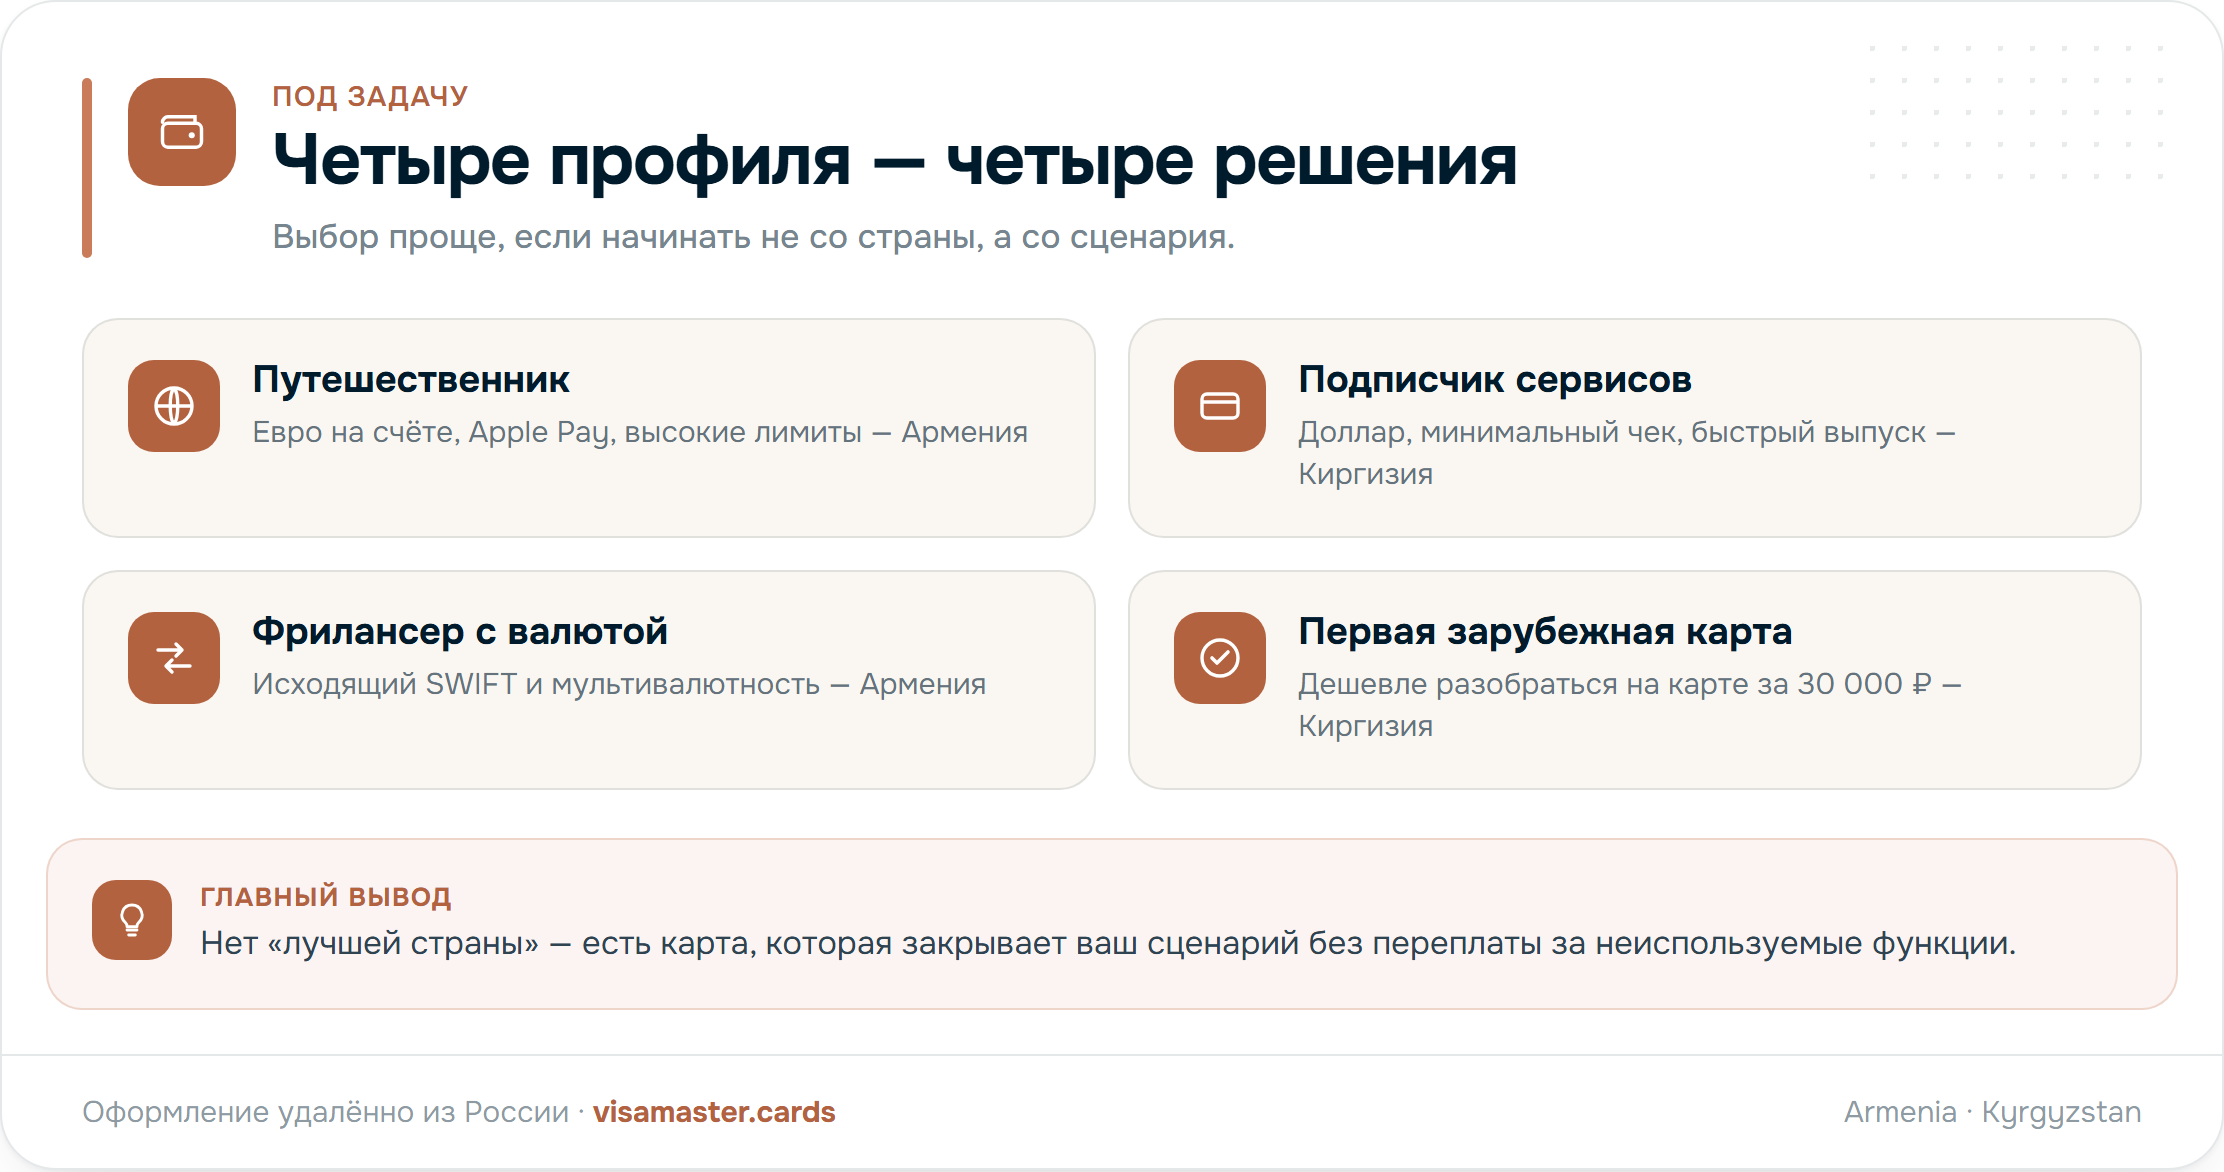This screenshot has height=1172, width=2224.
Task: Select the Подписчик сервисов title
Action: click(x=1495, y=380)
